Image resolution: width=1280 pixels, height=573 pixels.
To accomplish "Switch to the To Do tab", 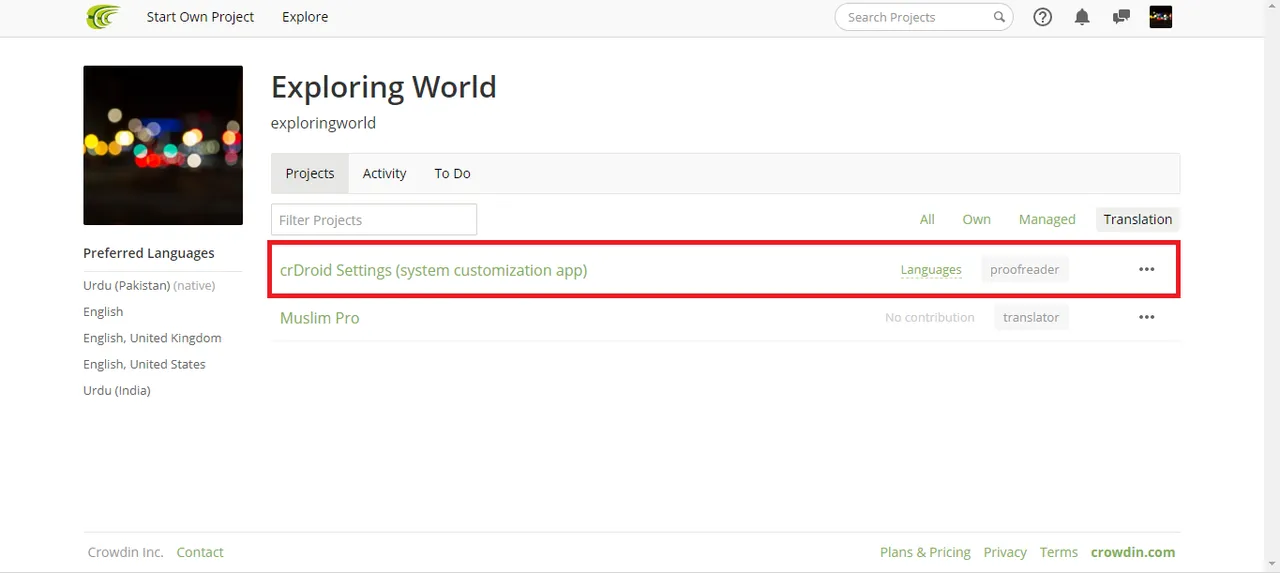I will [452, 173].
